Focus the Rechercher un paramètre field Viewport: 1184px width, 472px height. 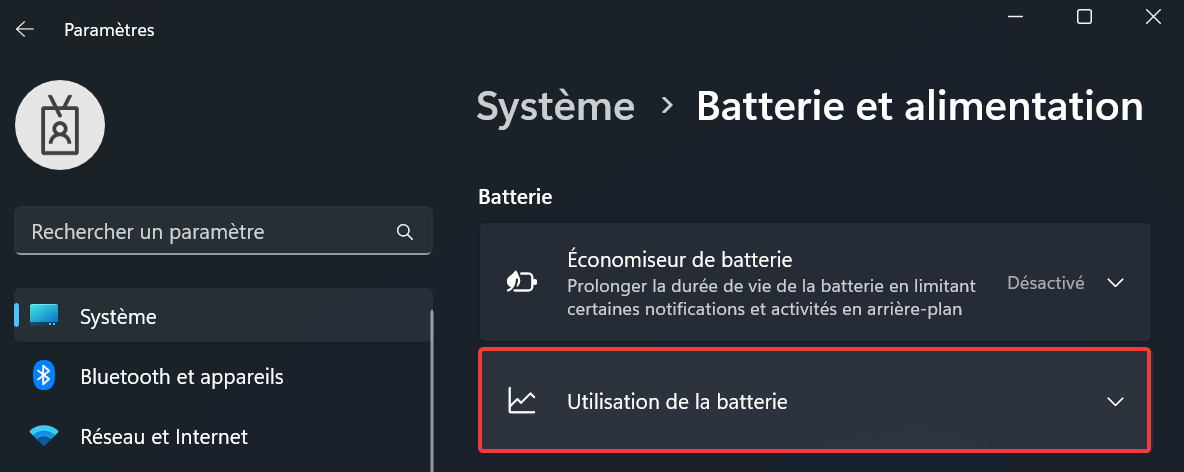pyautogui.click(x=224, y=231)
